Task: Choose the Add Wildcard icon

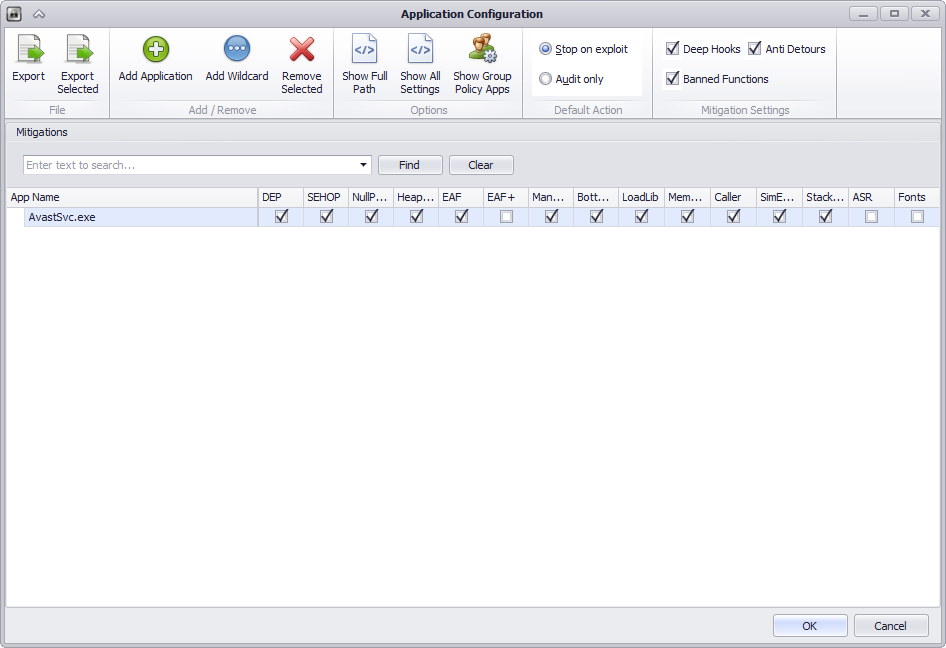Action: pyautogui.click(x=237, y=50)
